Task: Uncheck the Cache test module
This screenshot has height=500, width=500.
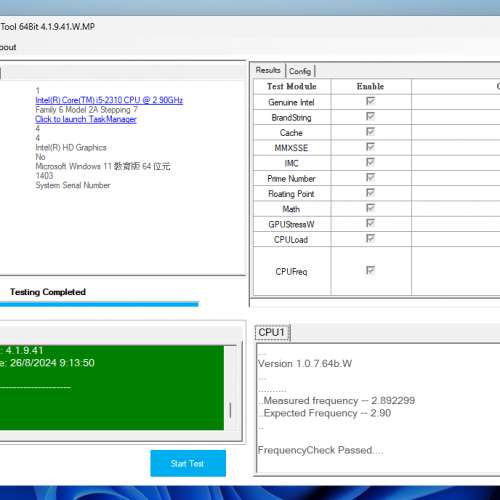Action: [x=370, y=132]
